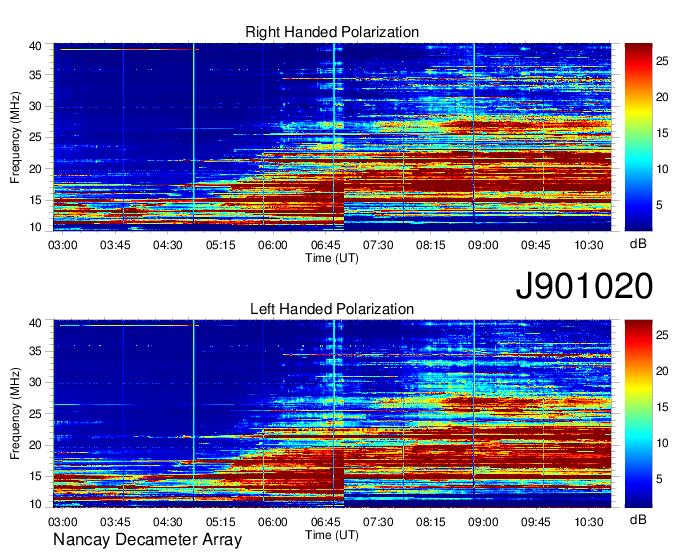Click the Right Handed plot's color scale bar
This screenshot has height=552, width=680.
point(638,137)
